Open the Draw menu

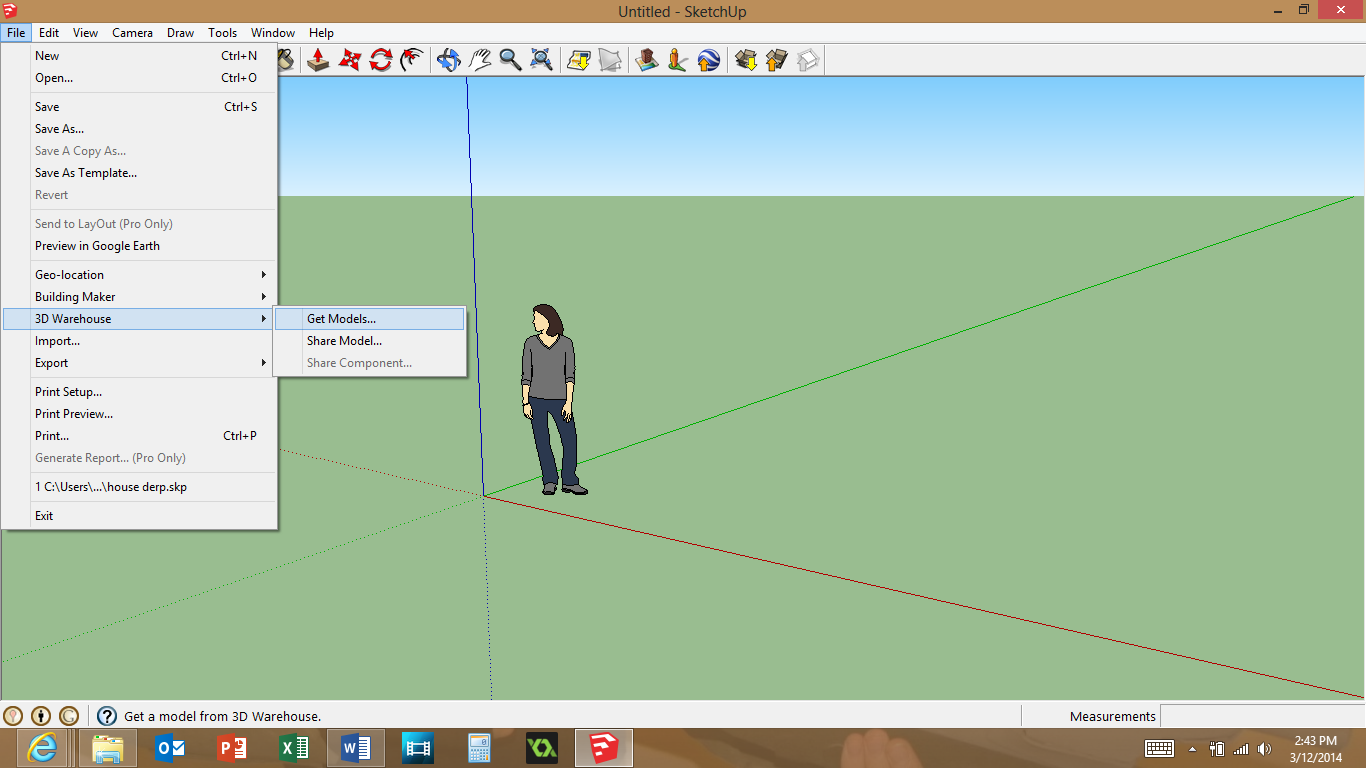(x=181, y=33)
